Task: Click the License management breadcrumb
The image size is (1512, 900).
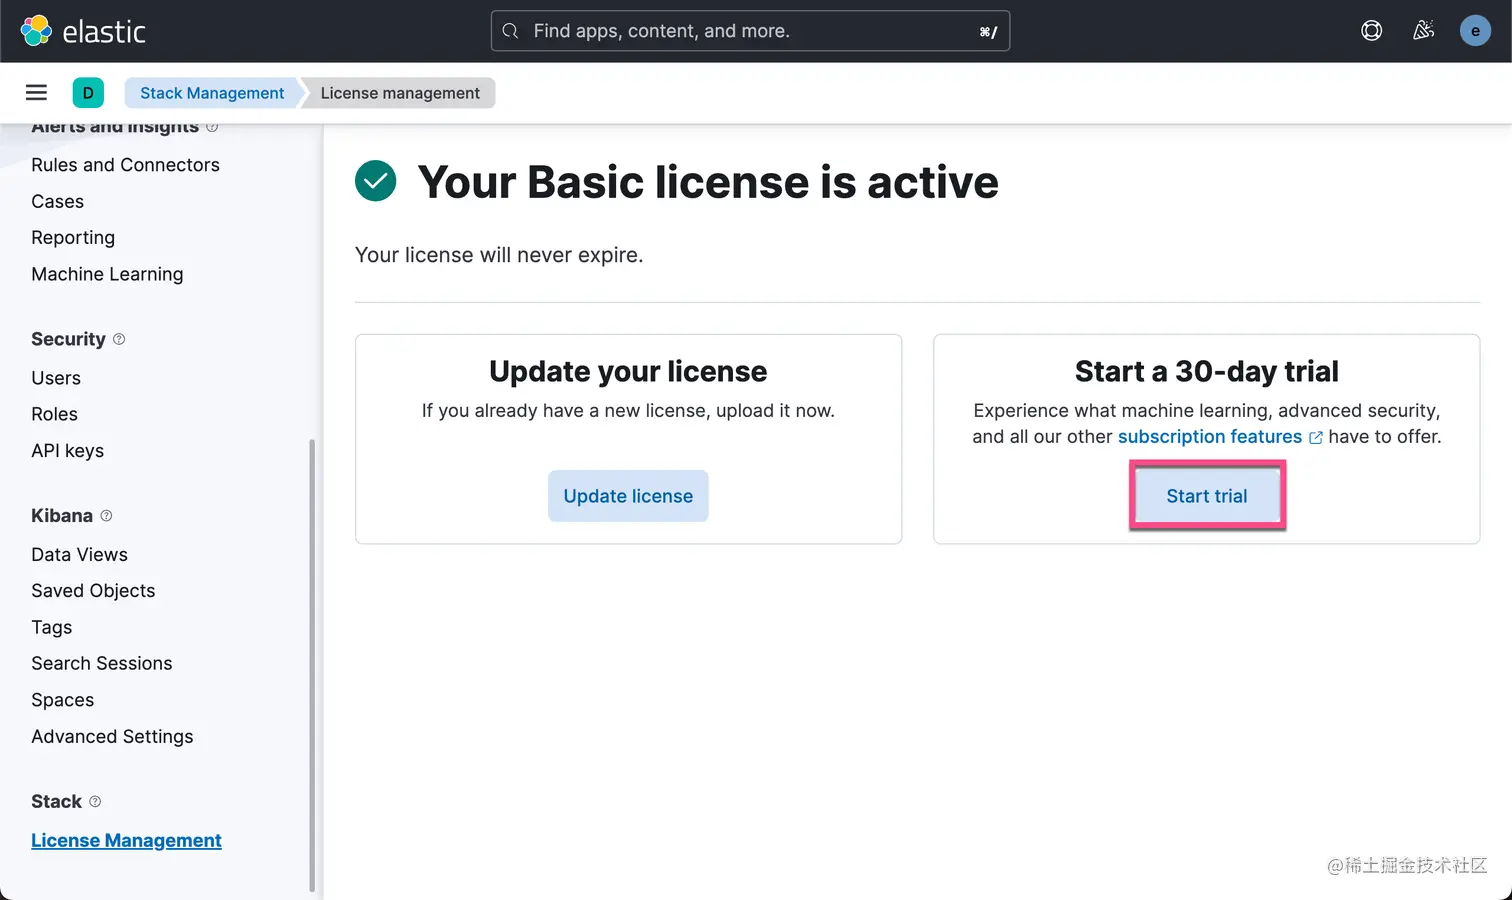Action: [x=400, y=93]
